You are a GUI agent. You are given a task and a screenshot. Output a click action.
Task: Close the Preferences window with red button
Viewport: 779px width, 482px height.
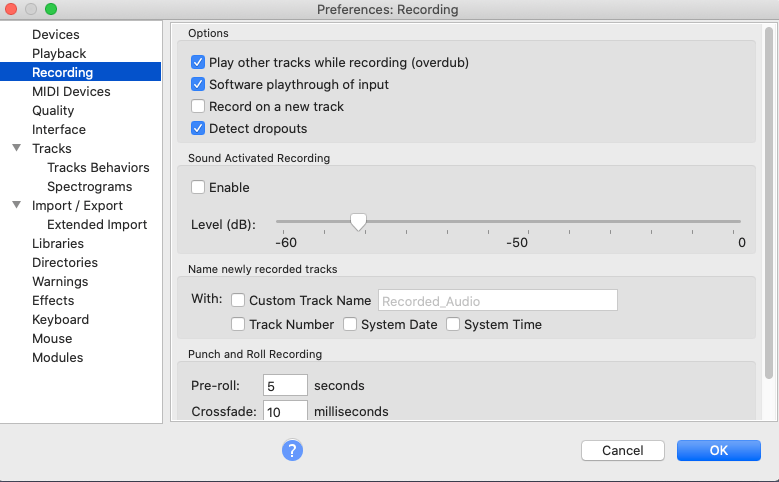[11, 9]
